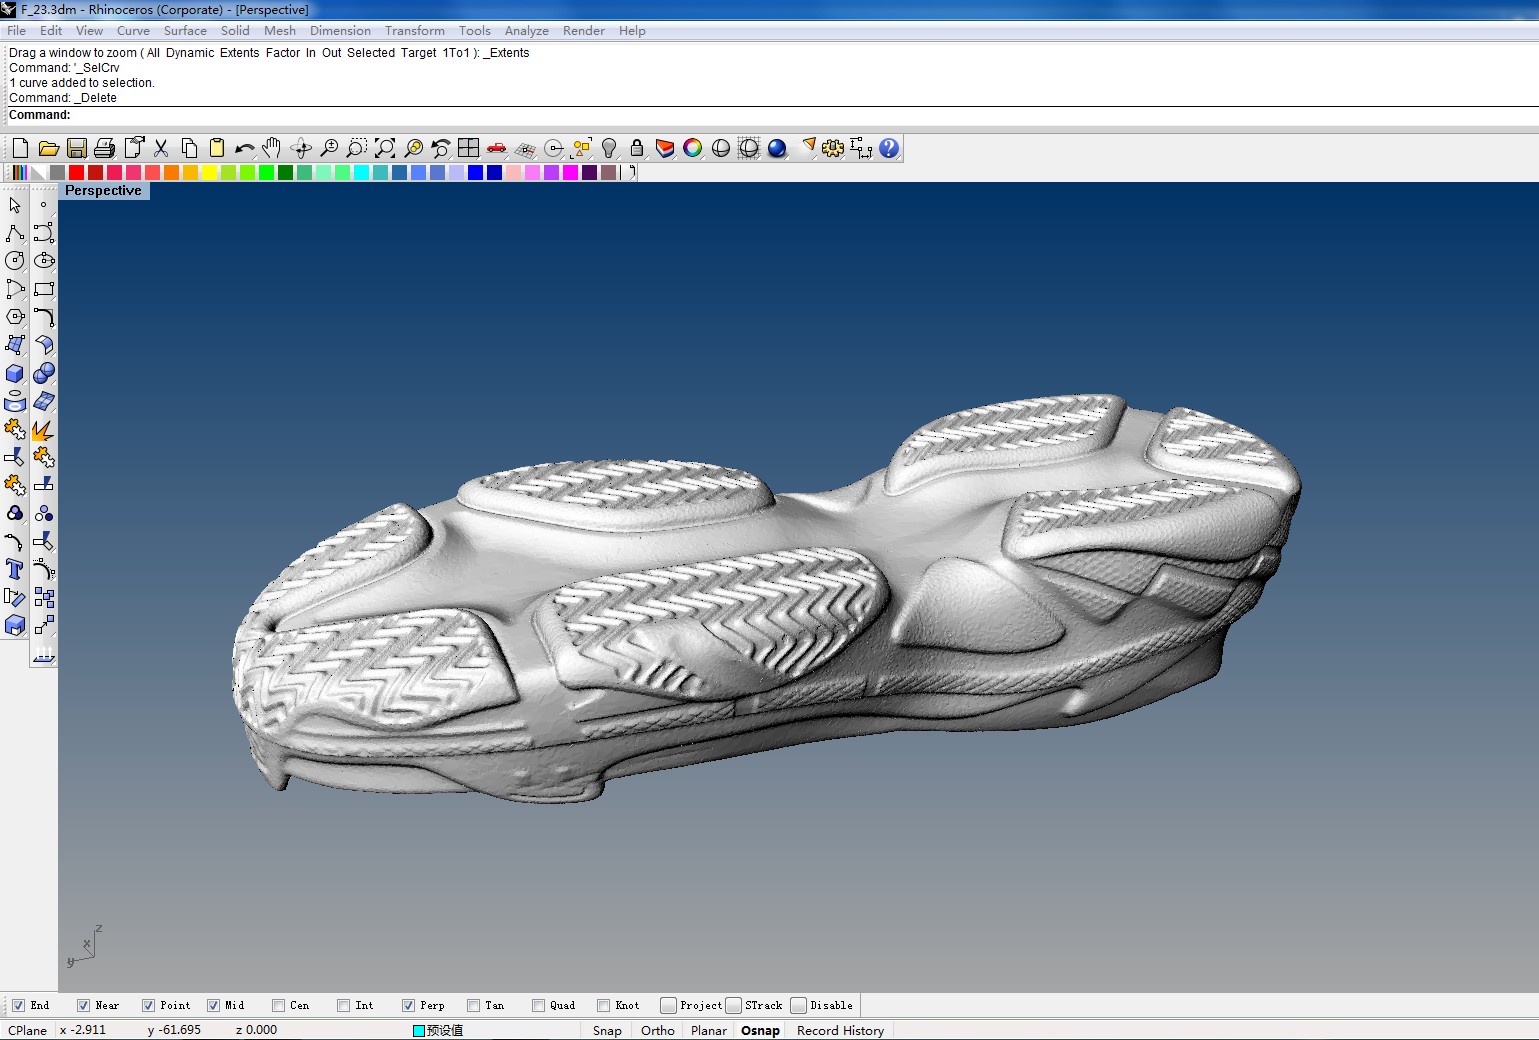
Task: Select the Pan view hand tool
Action: [272, 149]
